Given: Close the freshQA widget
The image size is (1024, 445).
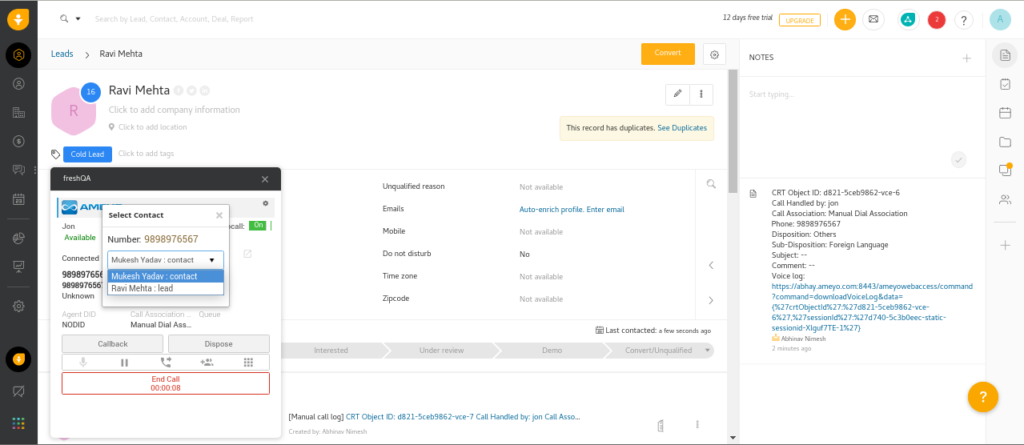Looking at the screenshot, I should [264, 179].
